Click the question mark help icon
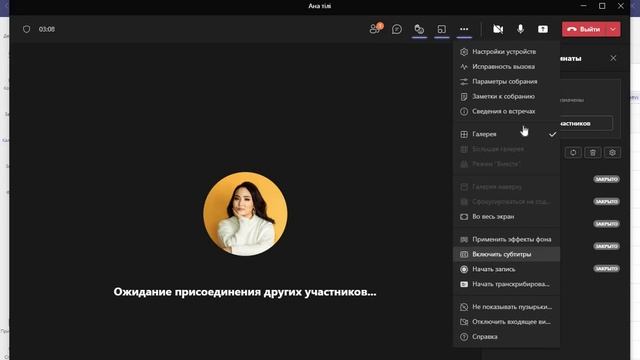 (464, 336)
